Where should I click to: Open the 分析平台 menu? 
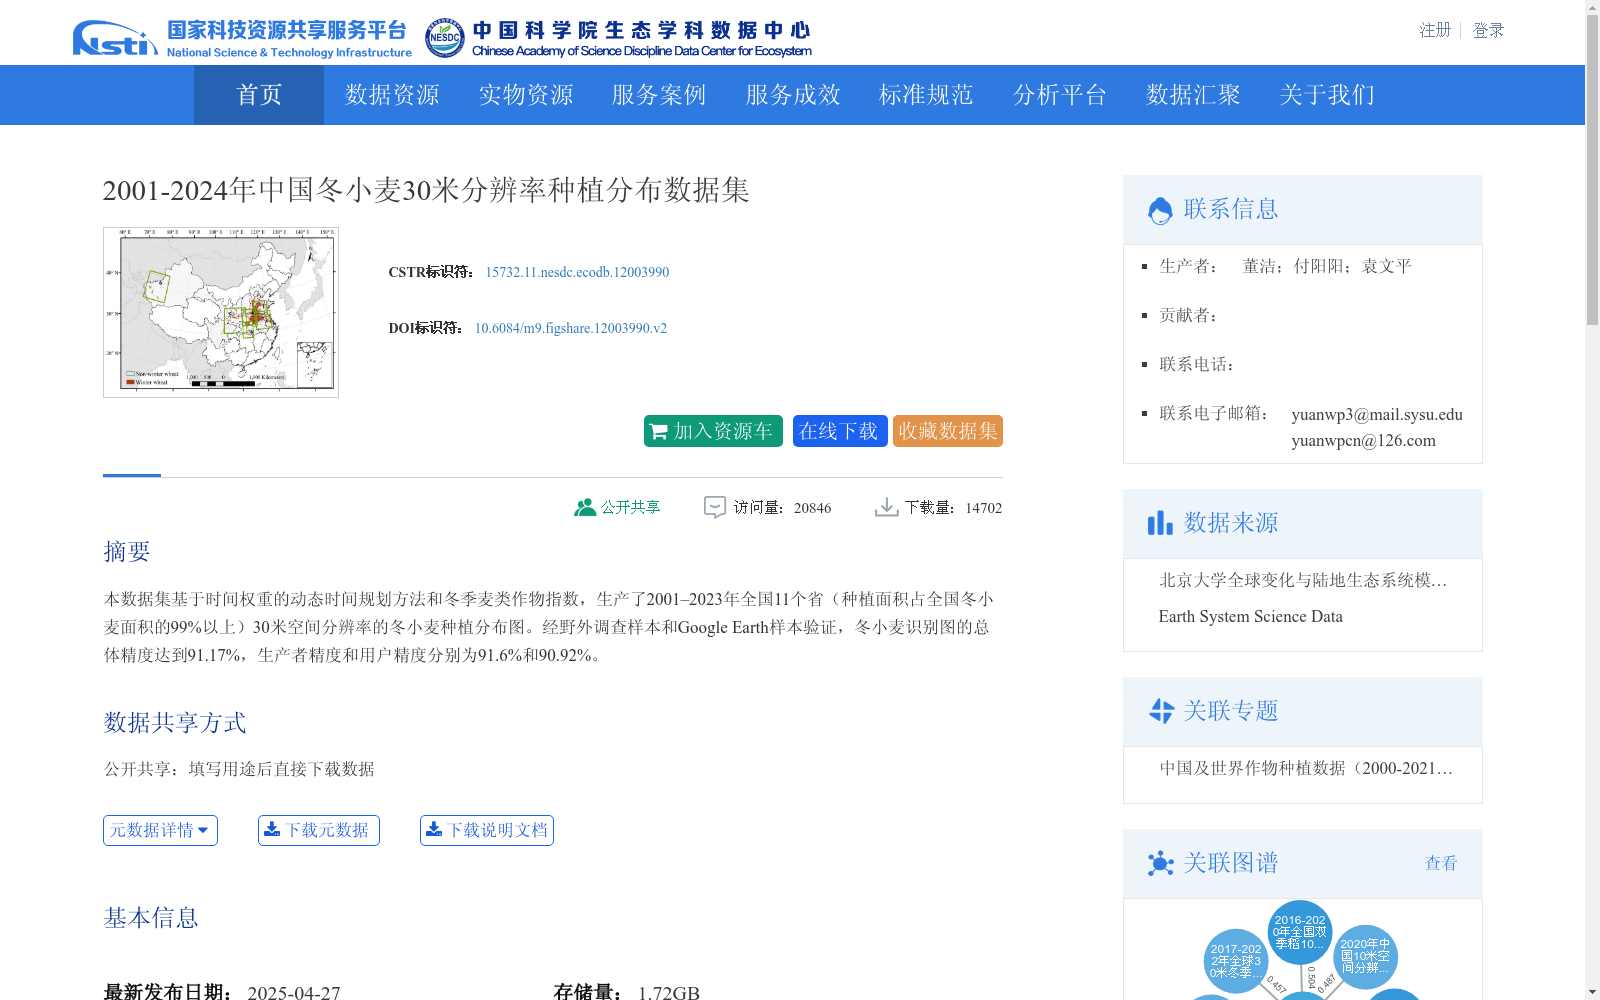click(x=1060, y=95)
